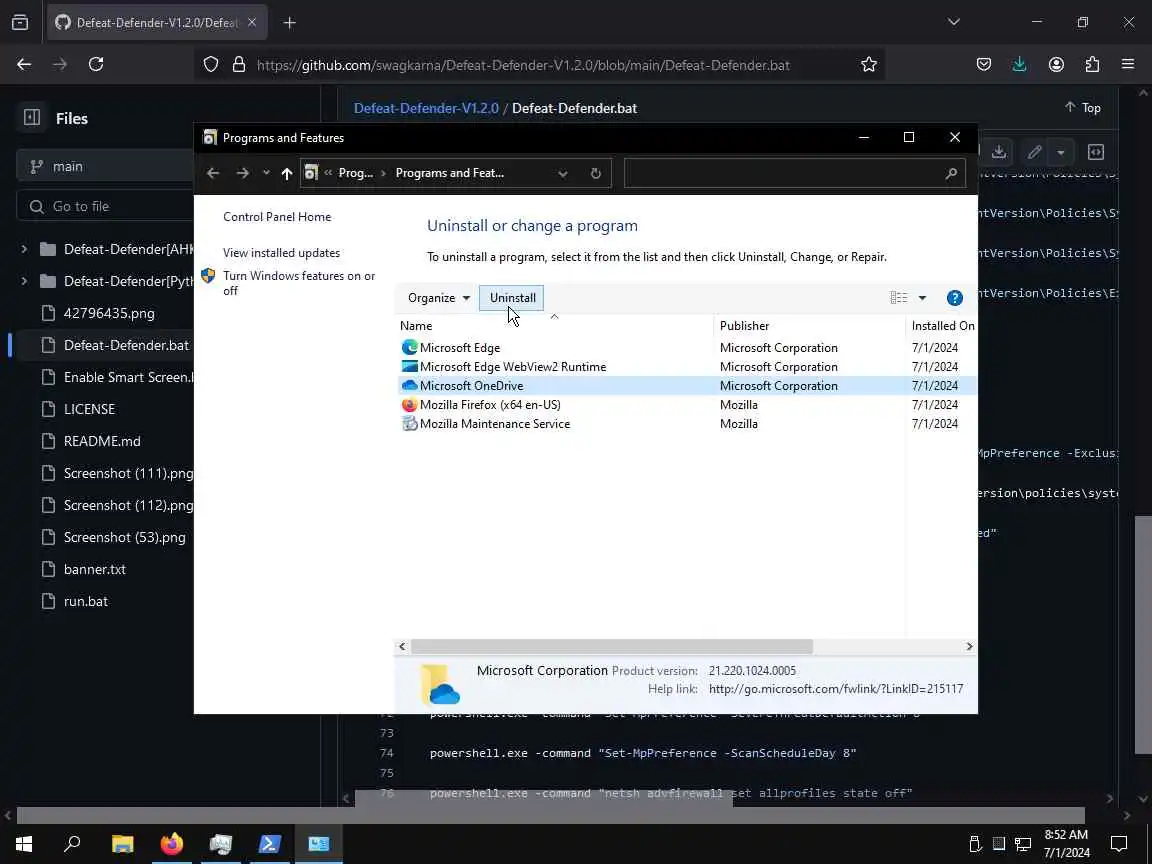Open the Organize dropdown menu
Viewport: 1152px width, 864px height.
click(x=439, y=298)
